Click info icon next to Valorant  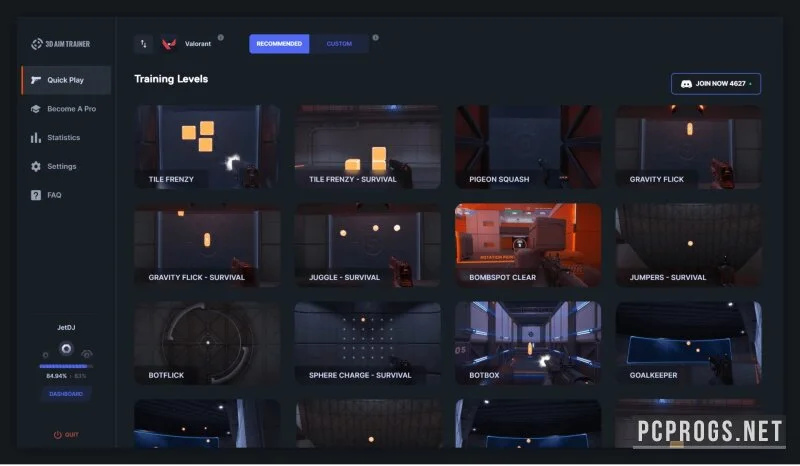pyautogui.click(x=220, y=37)
